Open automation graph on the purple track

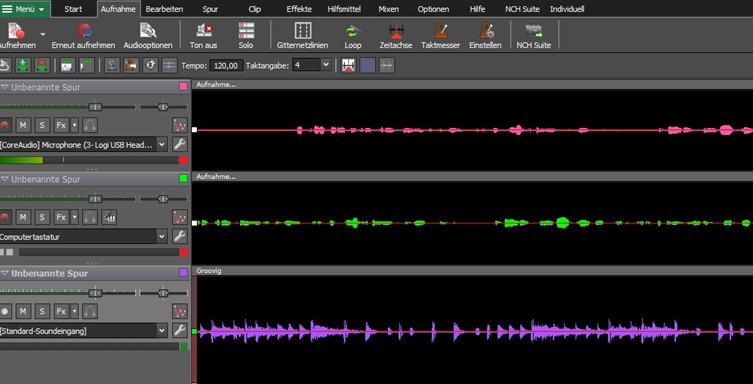point(180,312)
